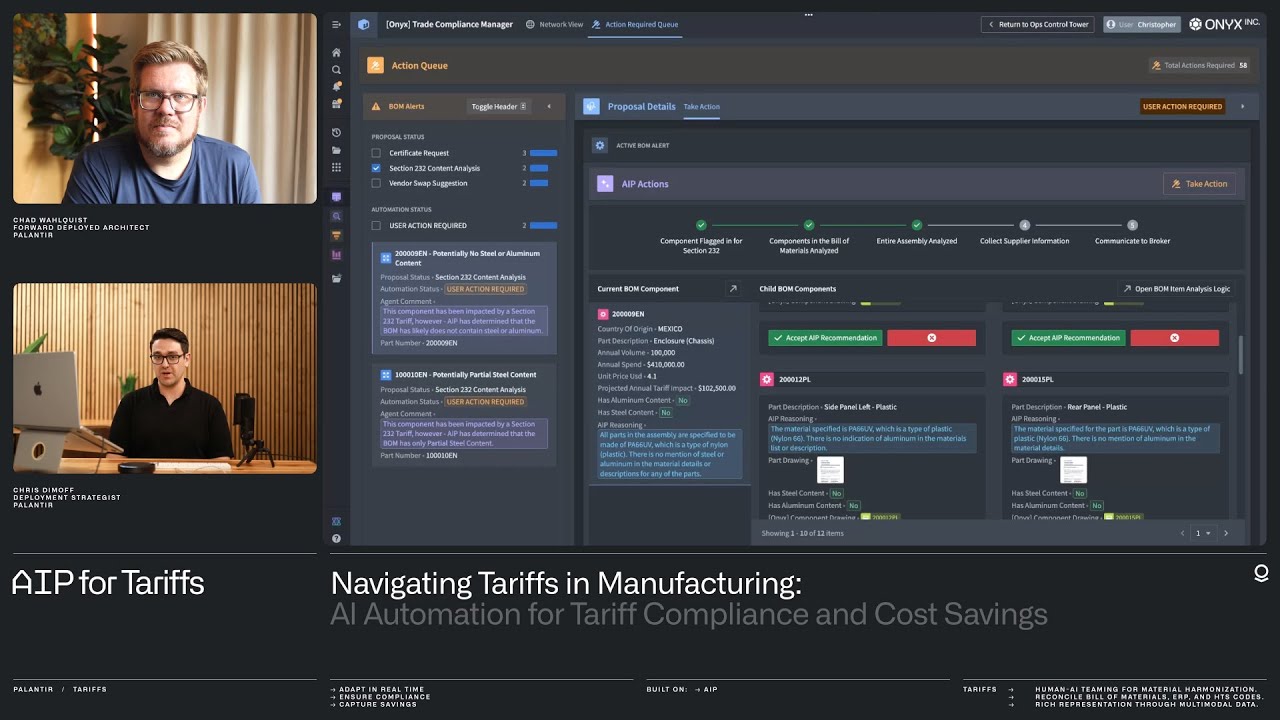The width and height of the screenshot is (1280, 720).
Task: Click blue count bar for Vendor Swap Suggestion
Action: (x=539, y=183)
